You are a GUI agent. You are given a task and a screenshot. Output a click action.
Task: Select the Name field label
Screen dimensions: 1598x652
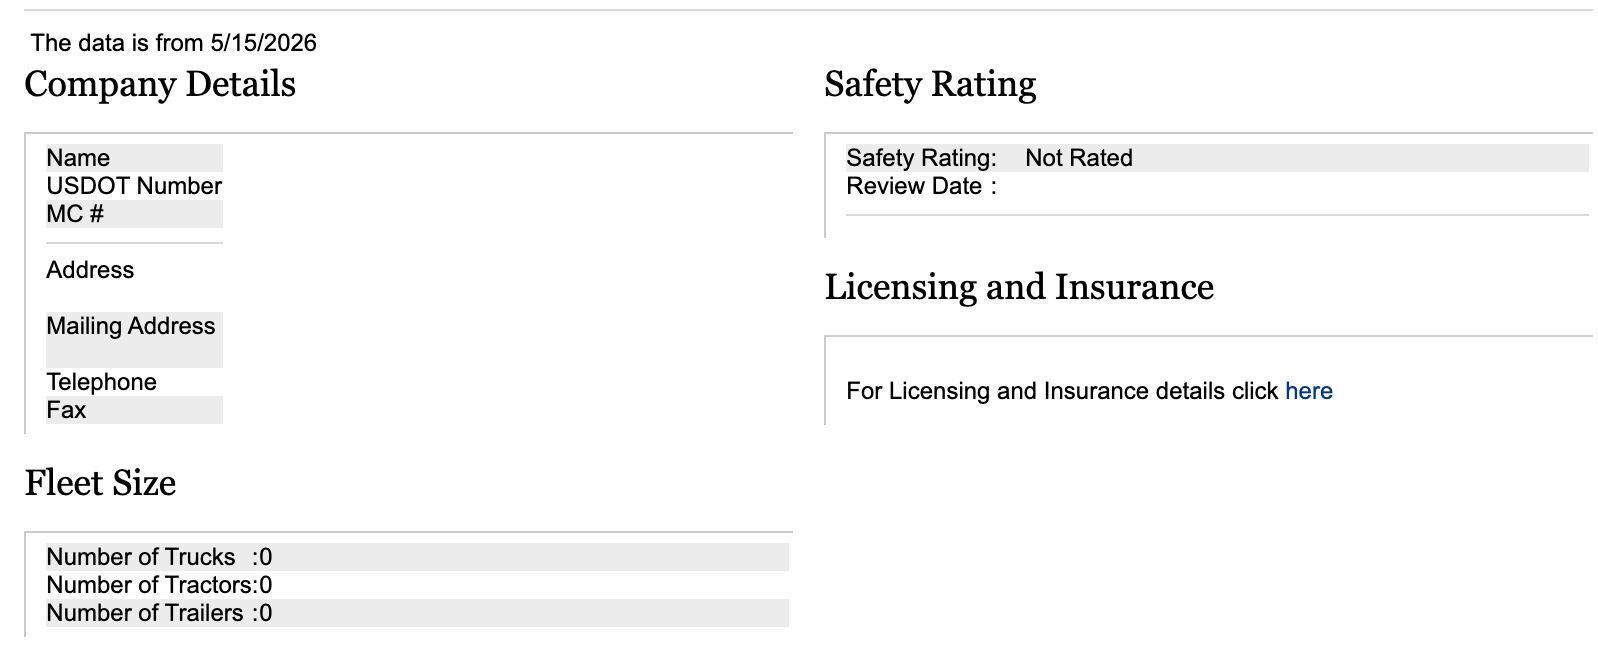tap(78, 158)
